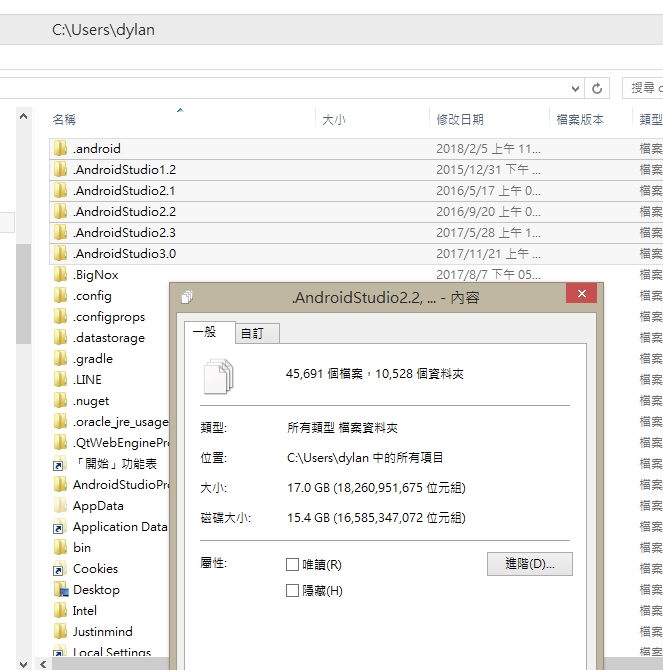Click the 搜尋 search box
This screenshot has height=670, width=663.
click(x=643, y=88)
